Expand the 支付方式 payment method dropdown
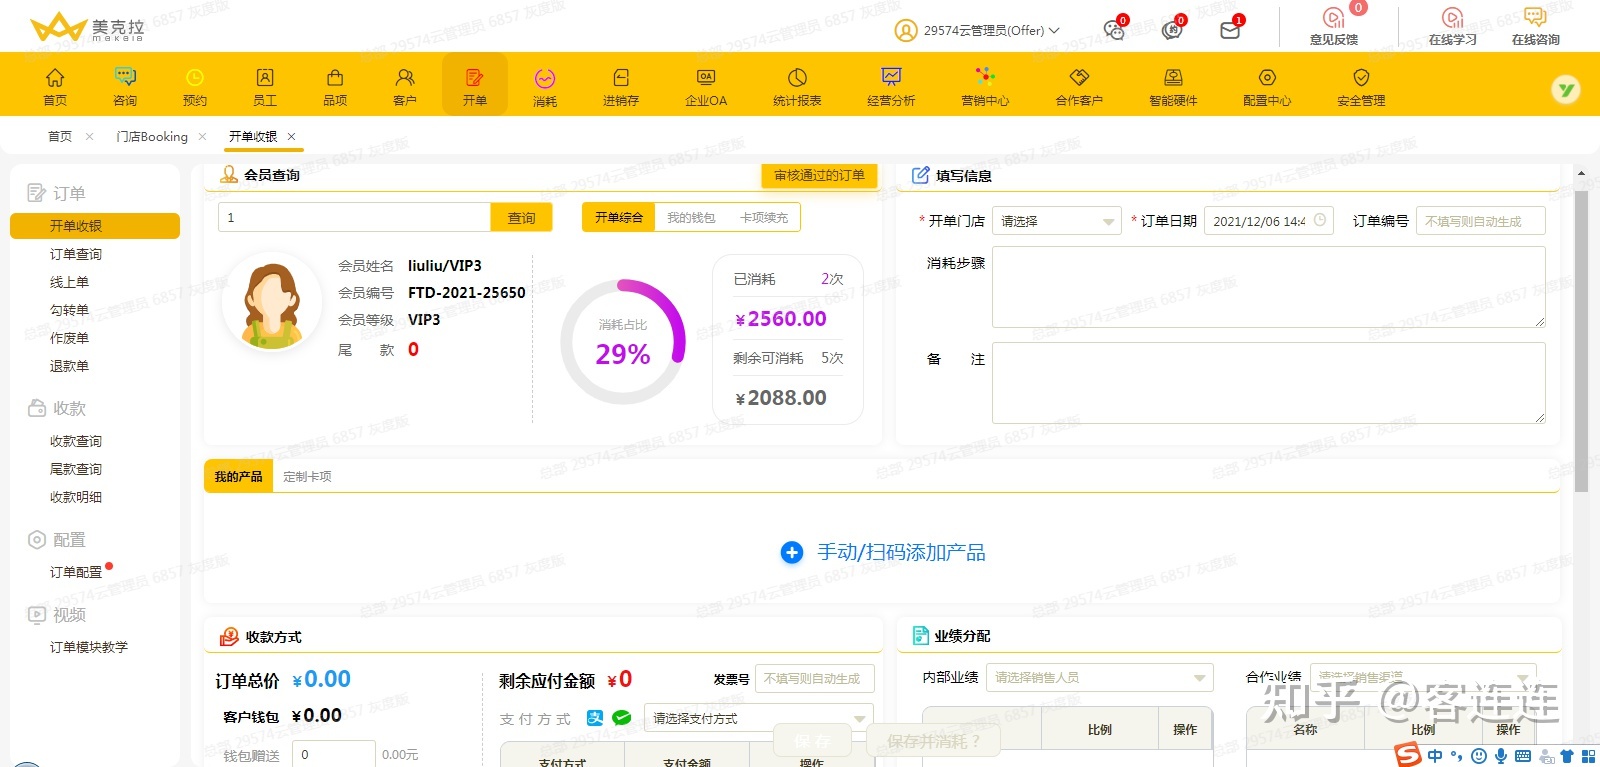 758,718
